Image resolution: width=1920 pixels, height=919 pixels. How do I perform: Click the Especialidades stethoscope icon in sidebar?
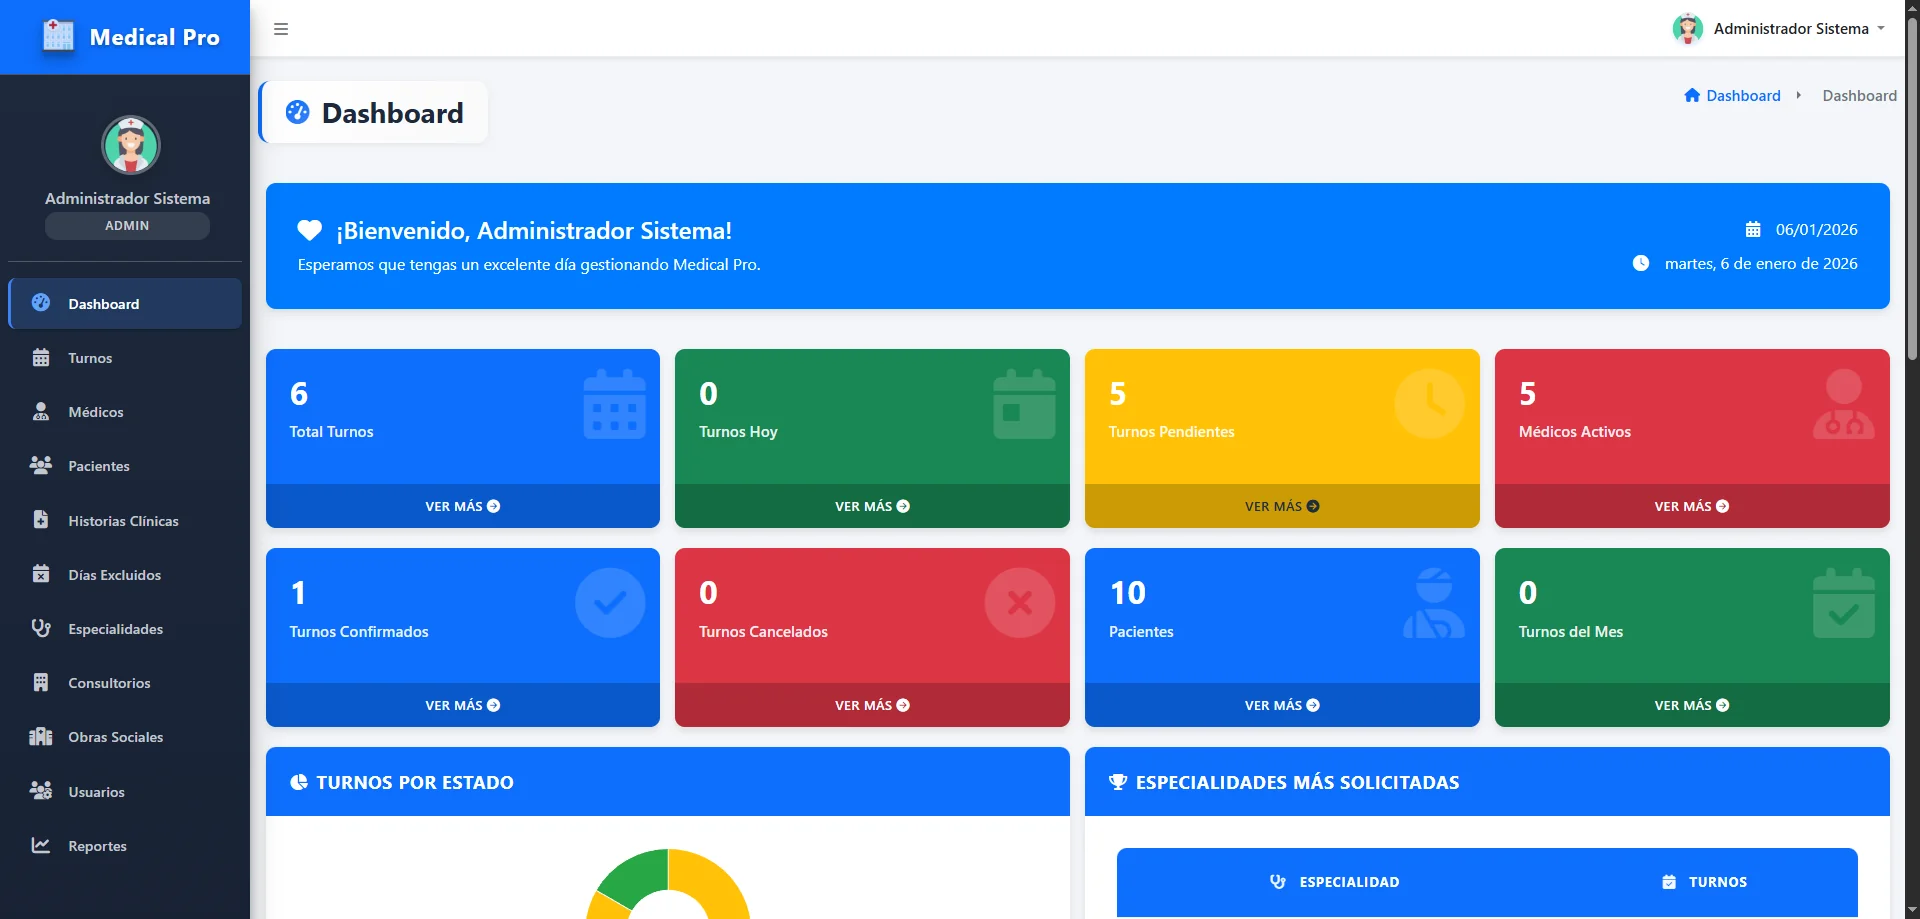[41, 628]
